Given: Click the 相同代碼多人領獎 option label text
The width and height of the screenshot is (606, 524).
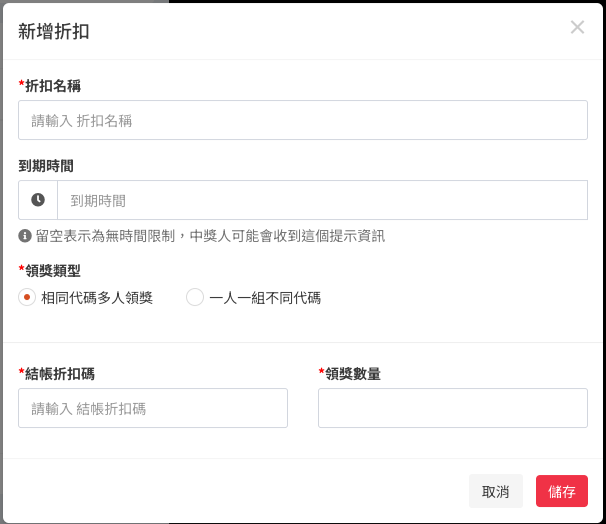Looking at the screenshot, I should pos(97,297).
